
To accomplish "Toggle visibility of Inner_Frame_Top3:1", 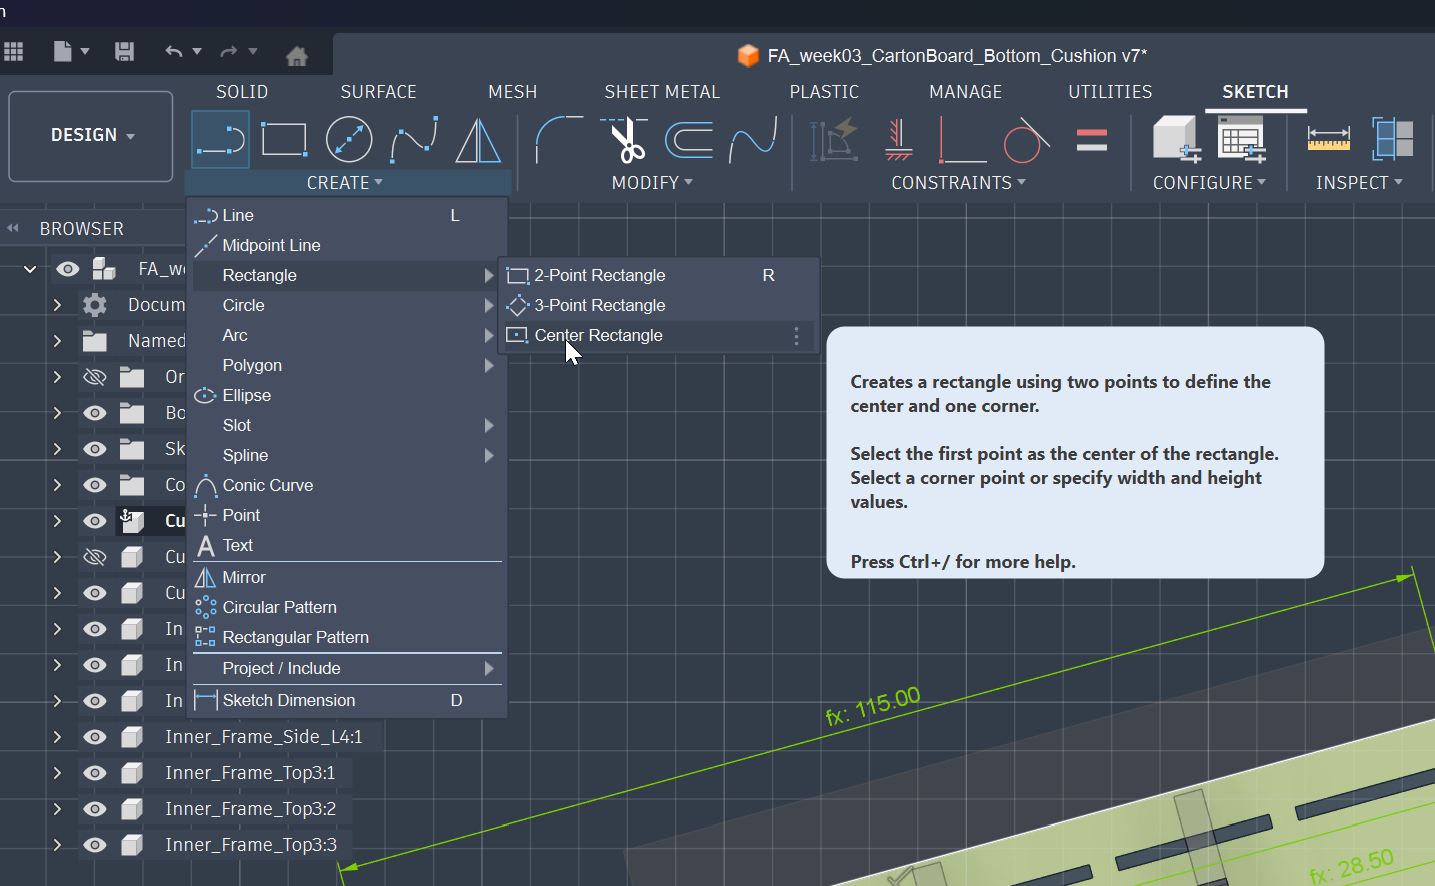I will (x=95, y=773).
